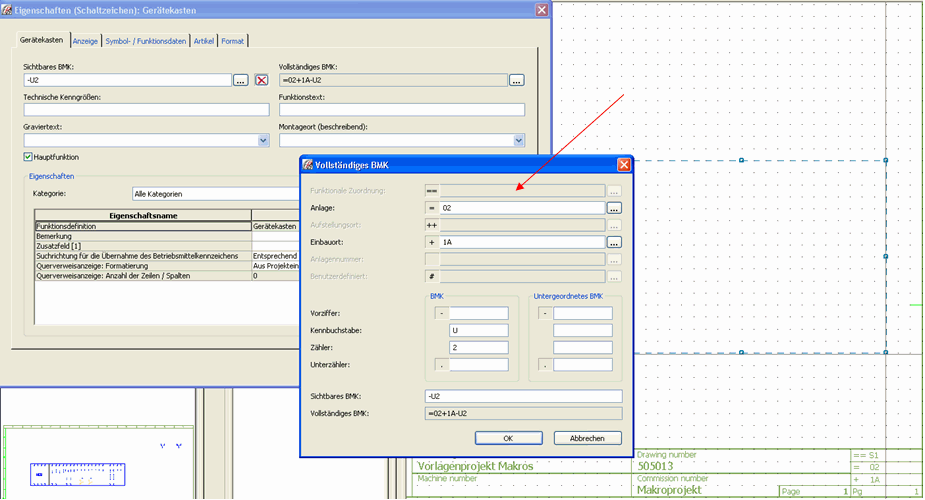925x500 pixels.
Task: Click '.' prefix button in Untergeordnetes BMK Unterzähler
Action: pos(545,365)
